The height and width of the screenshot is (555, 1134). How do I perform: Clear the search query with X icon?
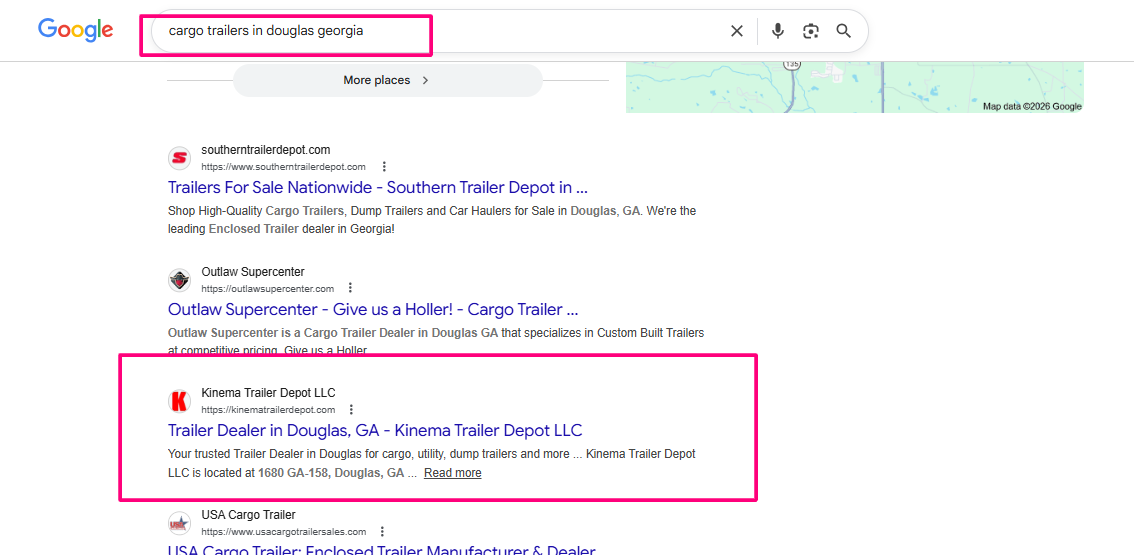click(736, 31)
